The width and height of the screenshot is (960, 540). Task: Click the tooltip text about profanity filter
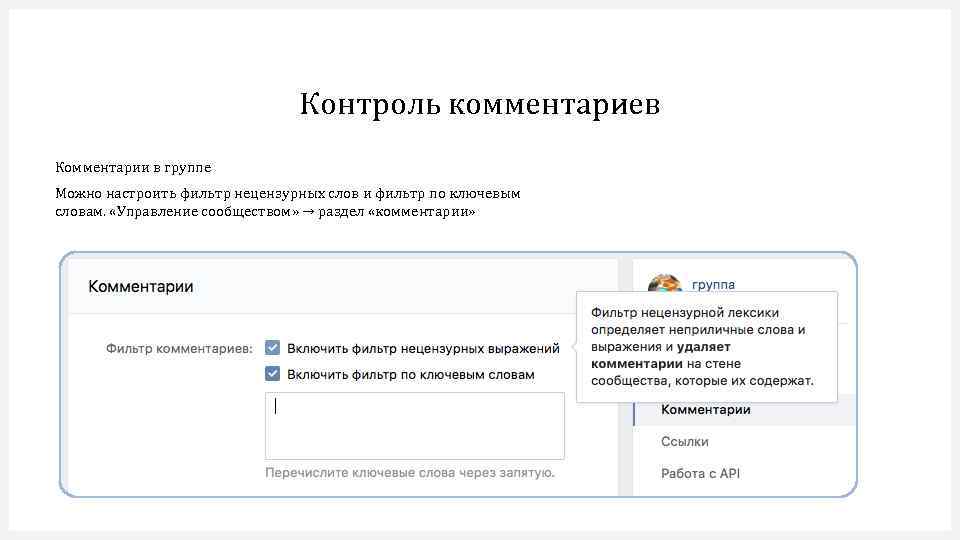(x=702, y=347)
